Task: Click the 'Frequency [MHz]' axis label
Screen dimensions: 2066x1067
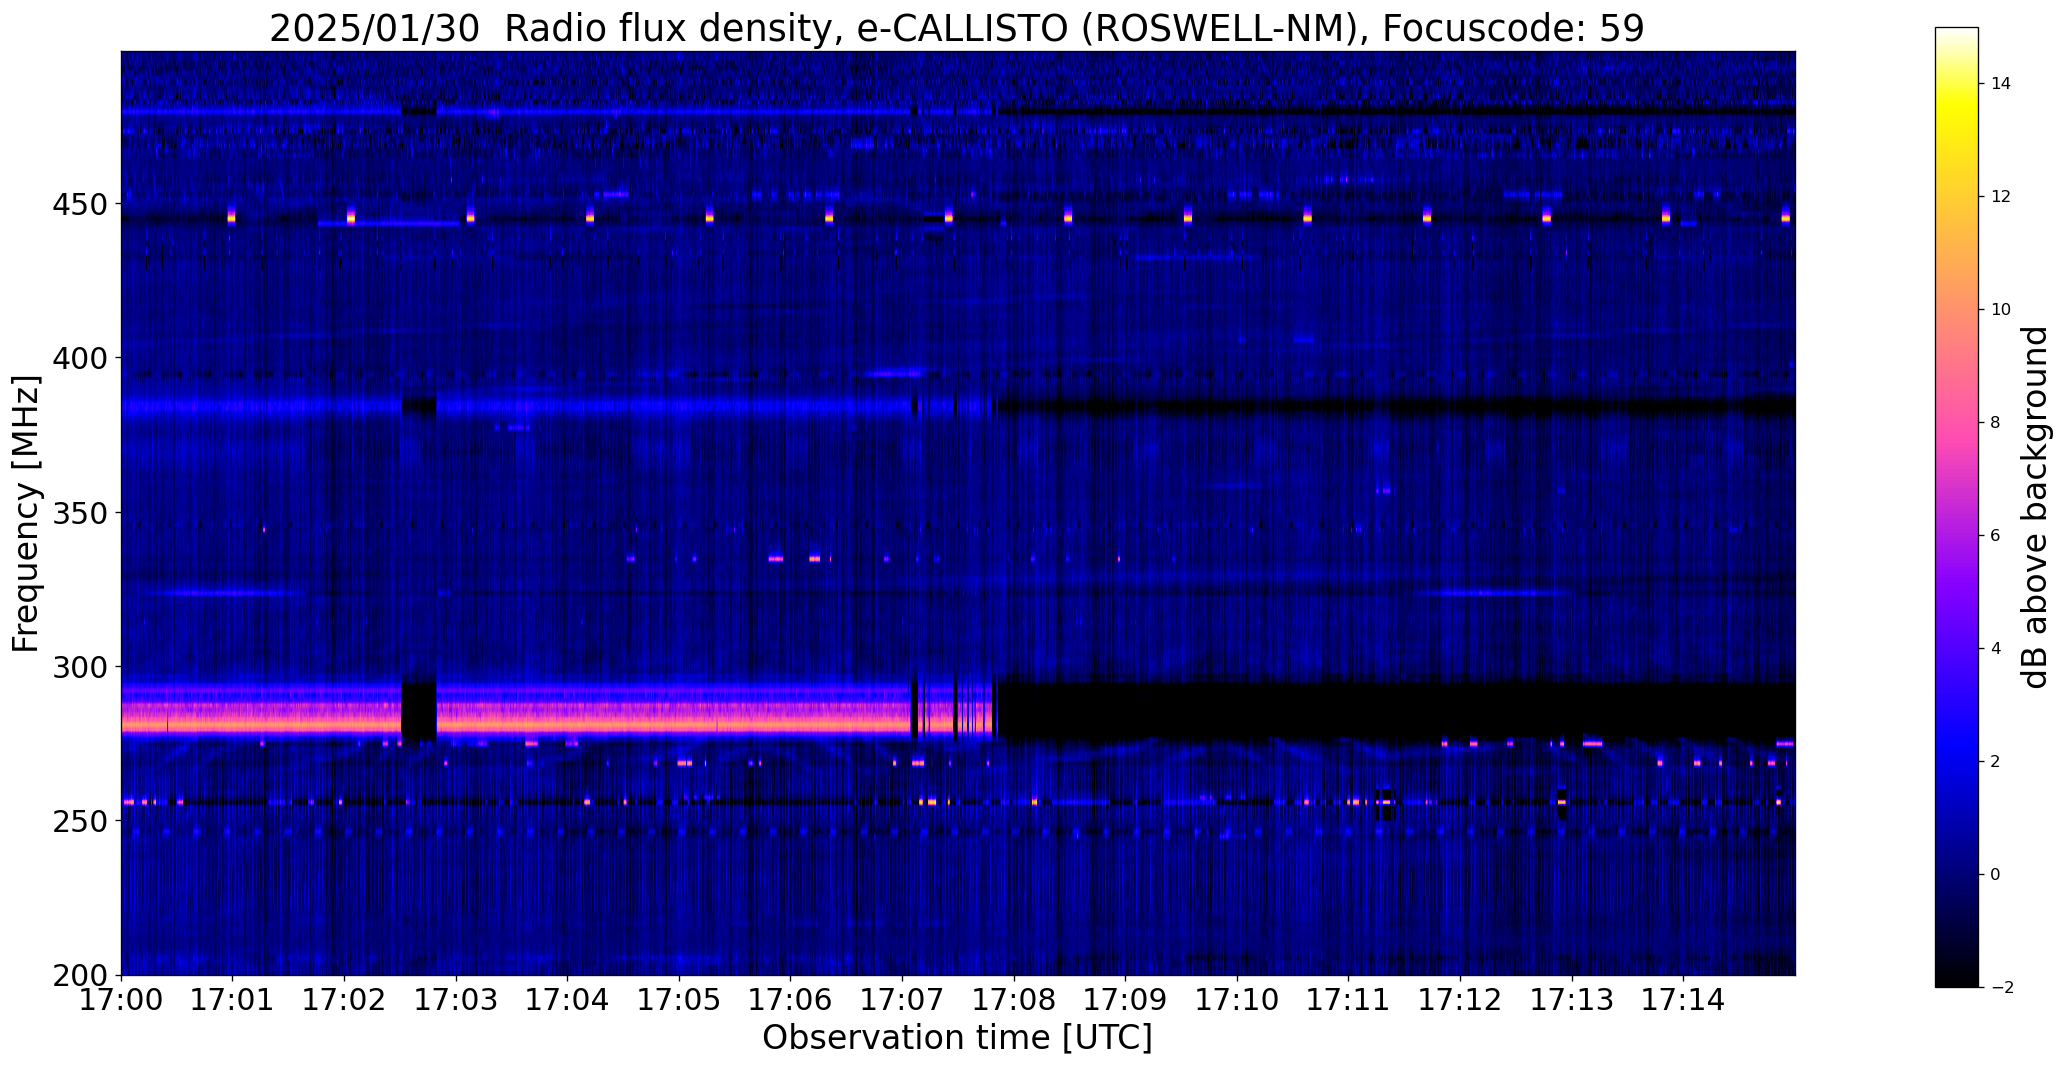Action: coord(26,514)
